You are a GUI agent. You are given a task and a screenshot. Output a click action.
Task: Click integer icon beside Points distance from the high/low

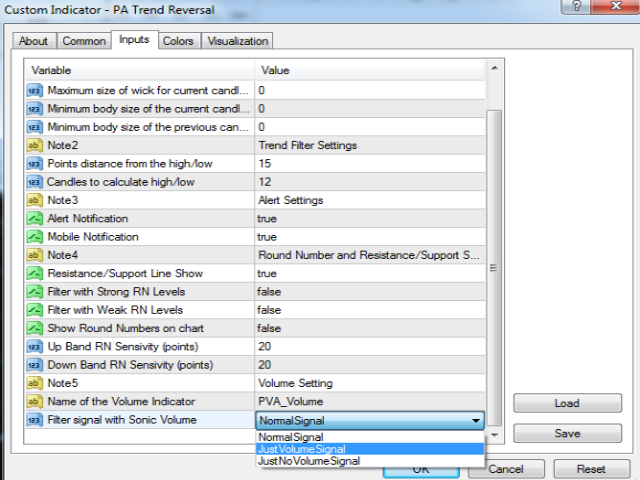[x=35, y=164]
